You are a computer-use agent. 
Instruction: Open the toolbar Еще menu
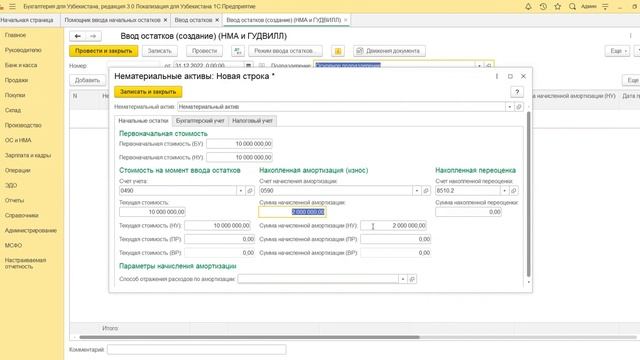617,51
